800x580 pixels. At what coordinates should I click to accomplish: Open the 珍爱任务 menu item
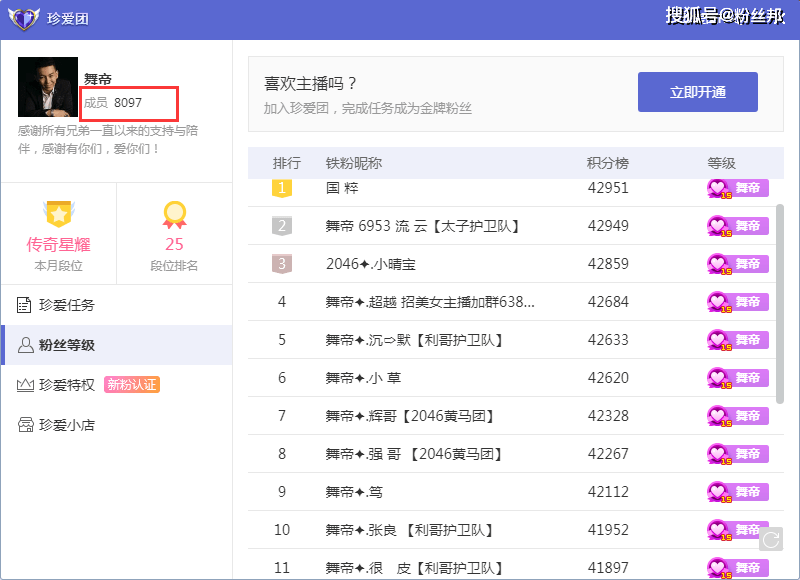pos(66,305)
